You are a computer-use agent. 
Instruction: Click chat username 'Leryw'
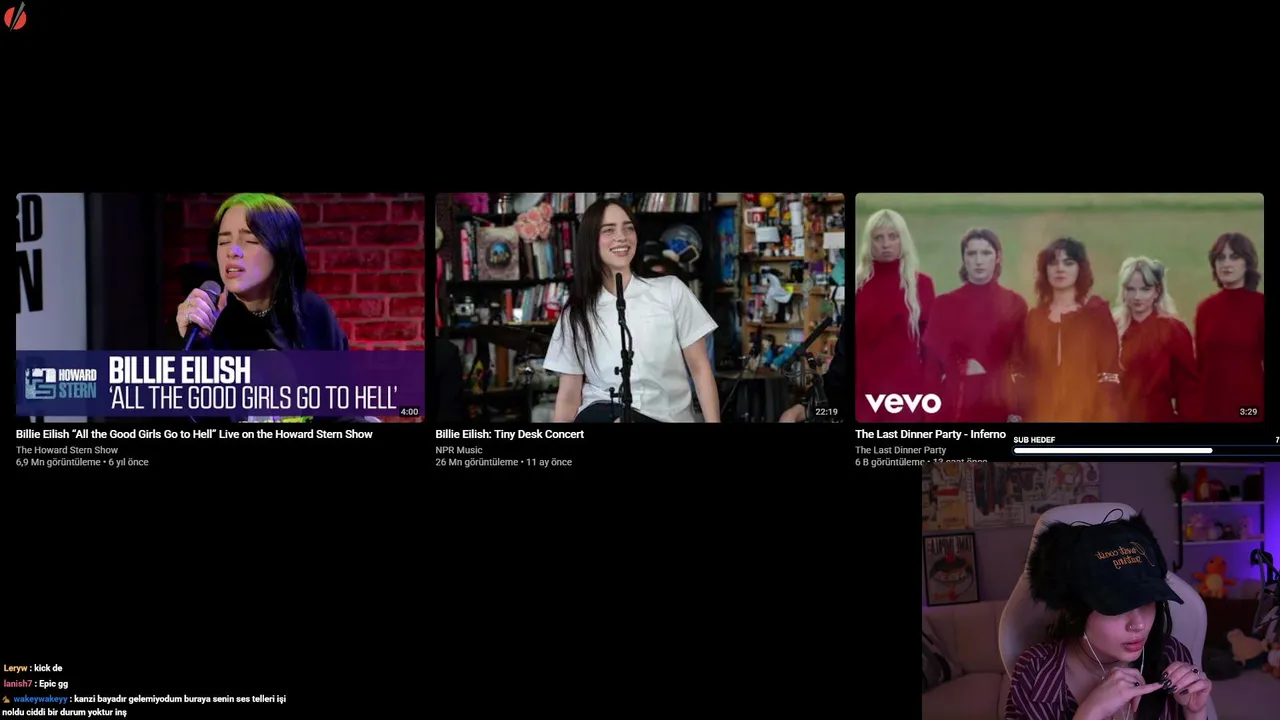(15, 668)
